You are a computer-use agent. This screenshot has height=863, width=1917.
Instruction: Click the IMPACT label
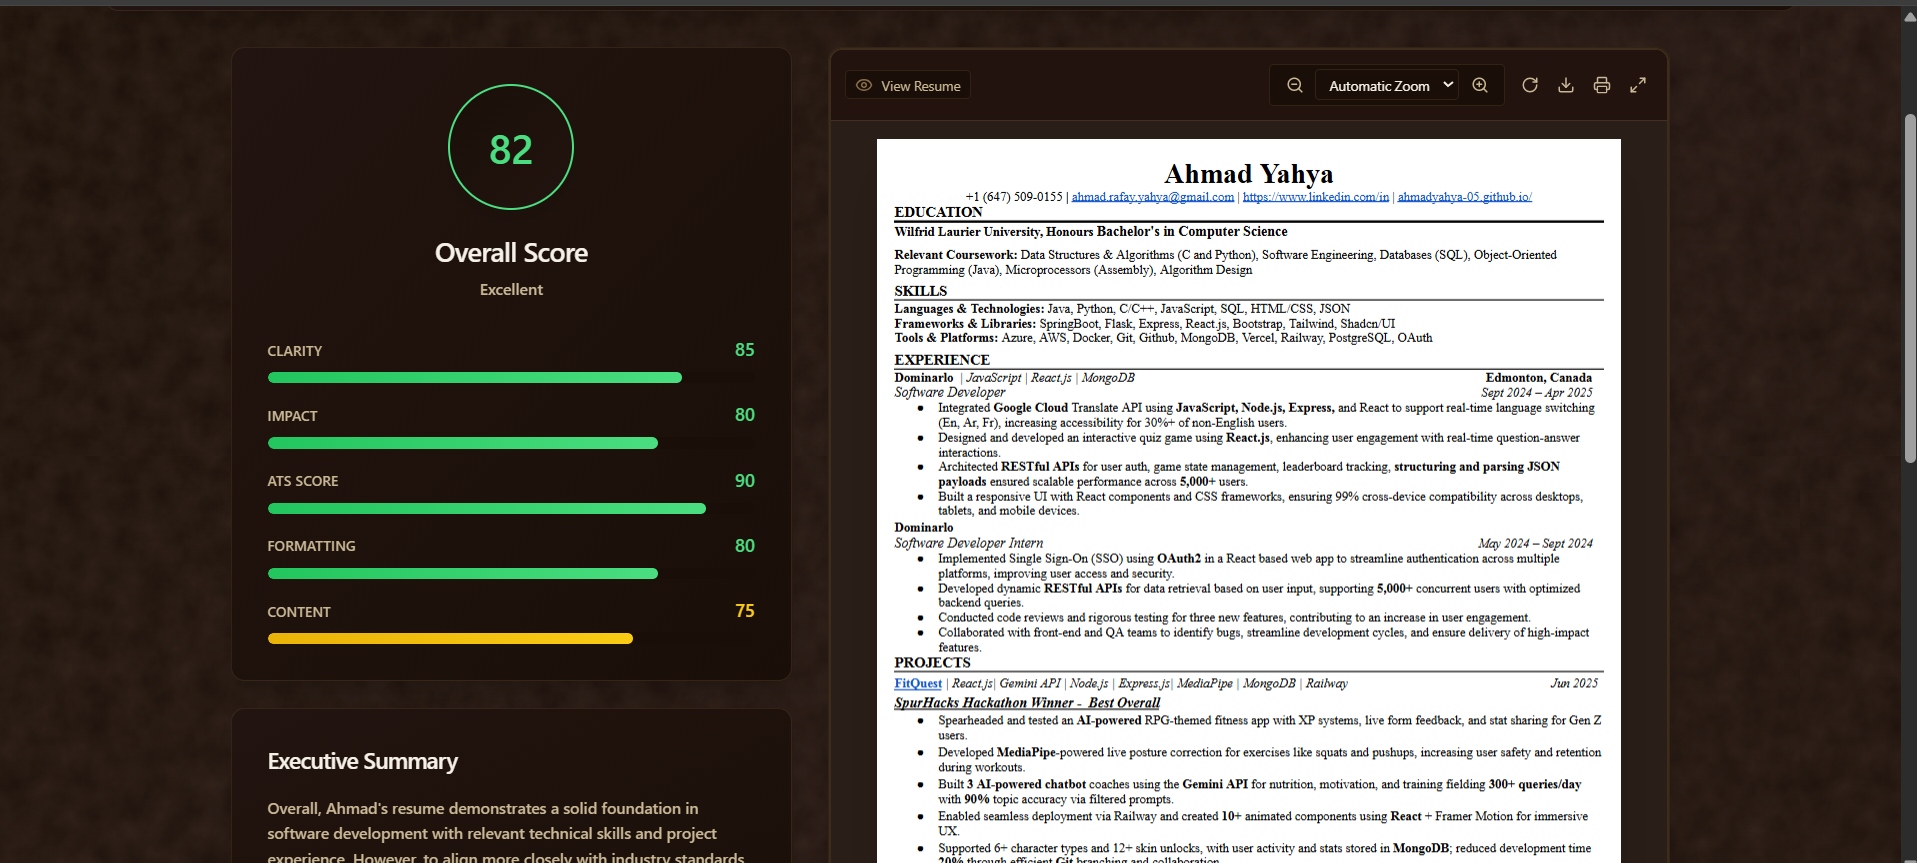292,416
